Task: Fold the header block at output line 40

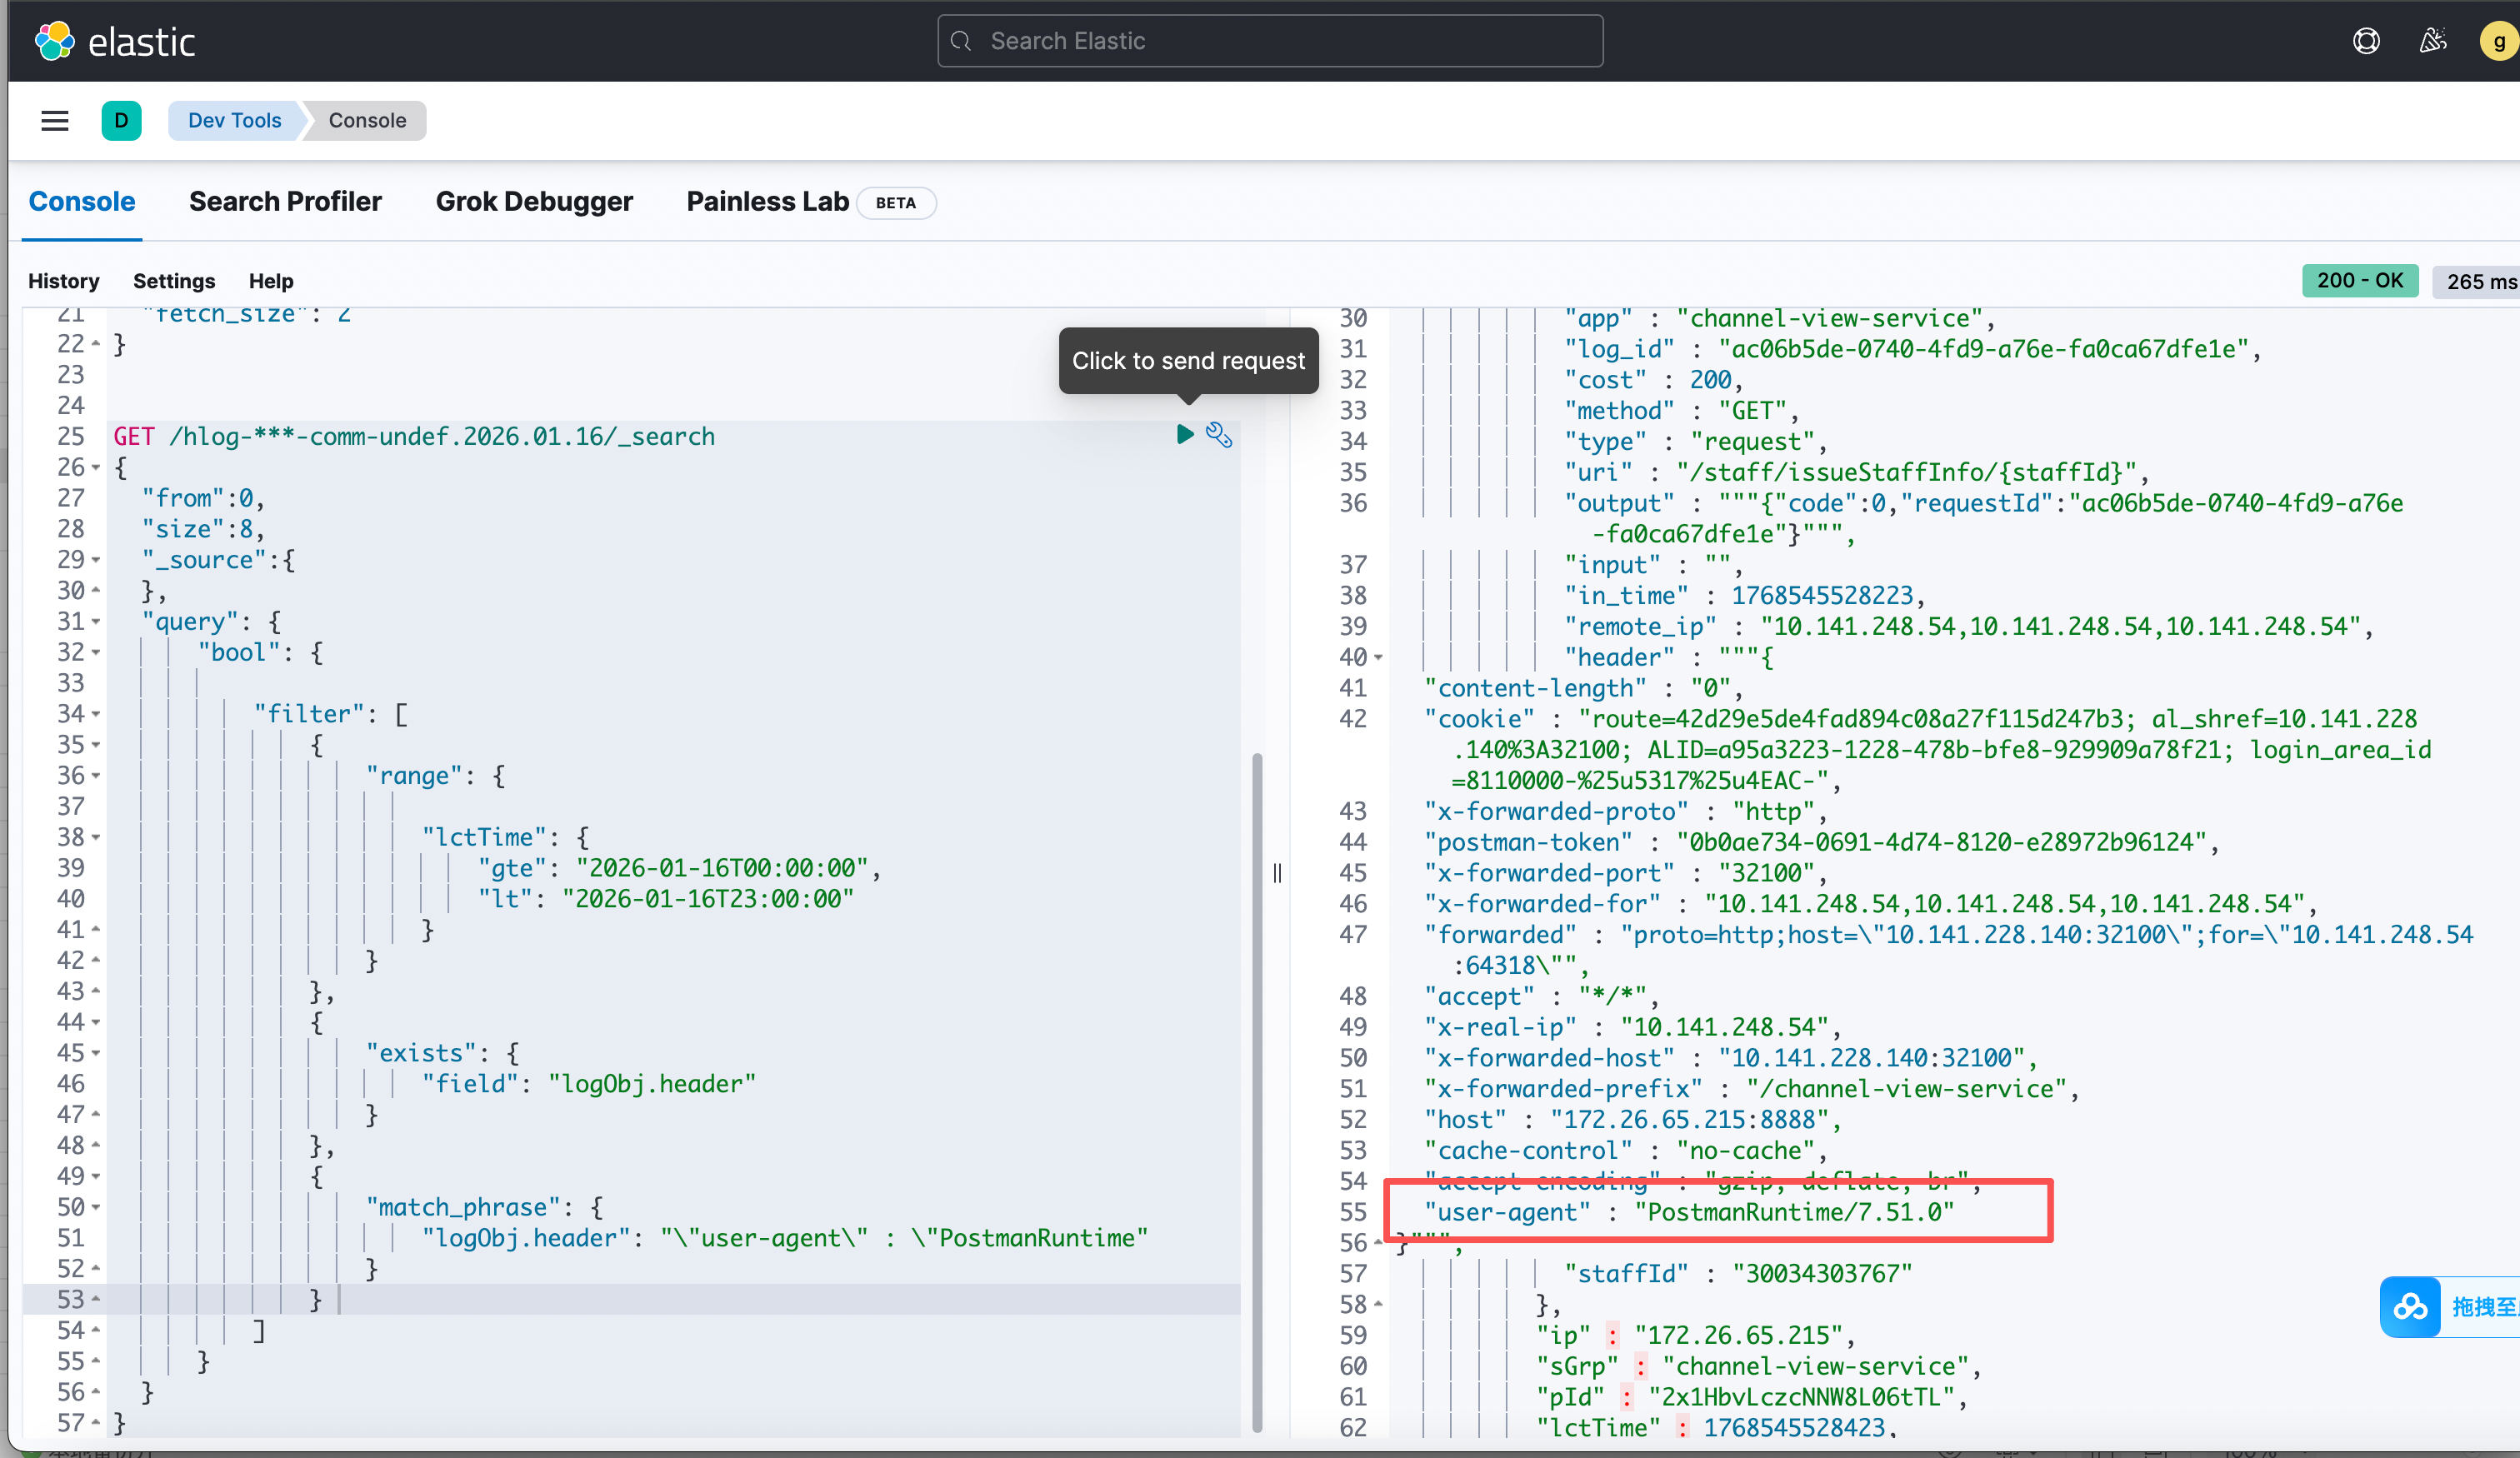Action: point(1378,658)
